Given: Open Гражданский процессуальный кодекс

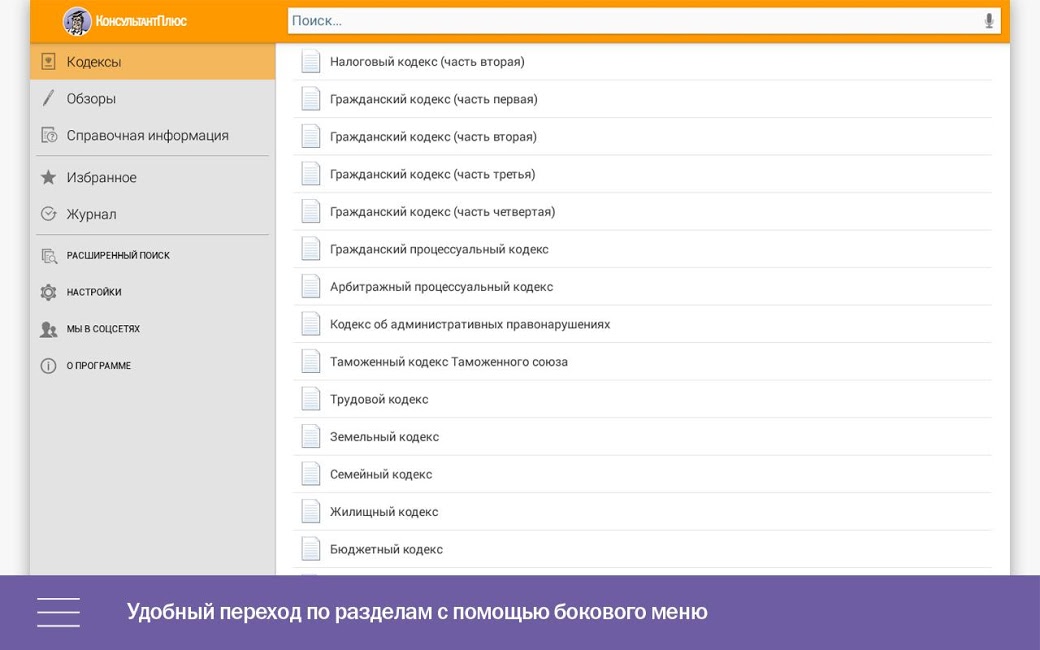Looking at the screenshot, I should pyautogui.click(x=439, y=249).
